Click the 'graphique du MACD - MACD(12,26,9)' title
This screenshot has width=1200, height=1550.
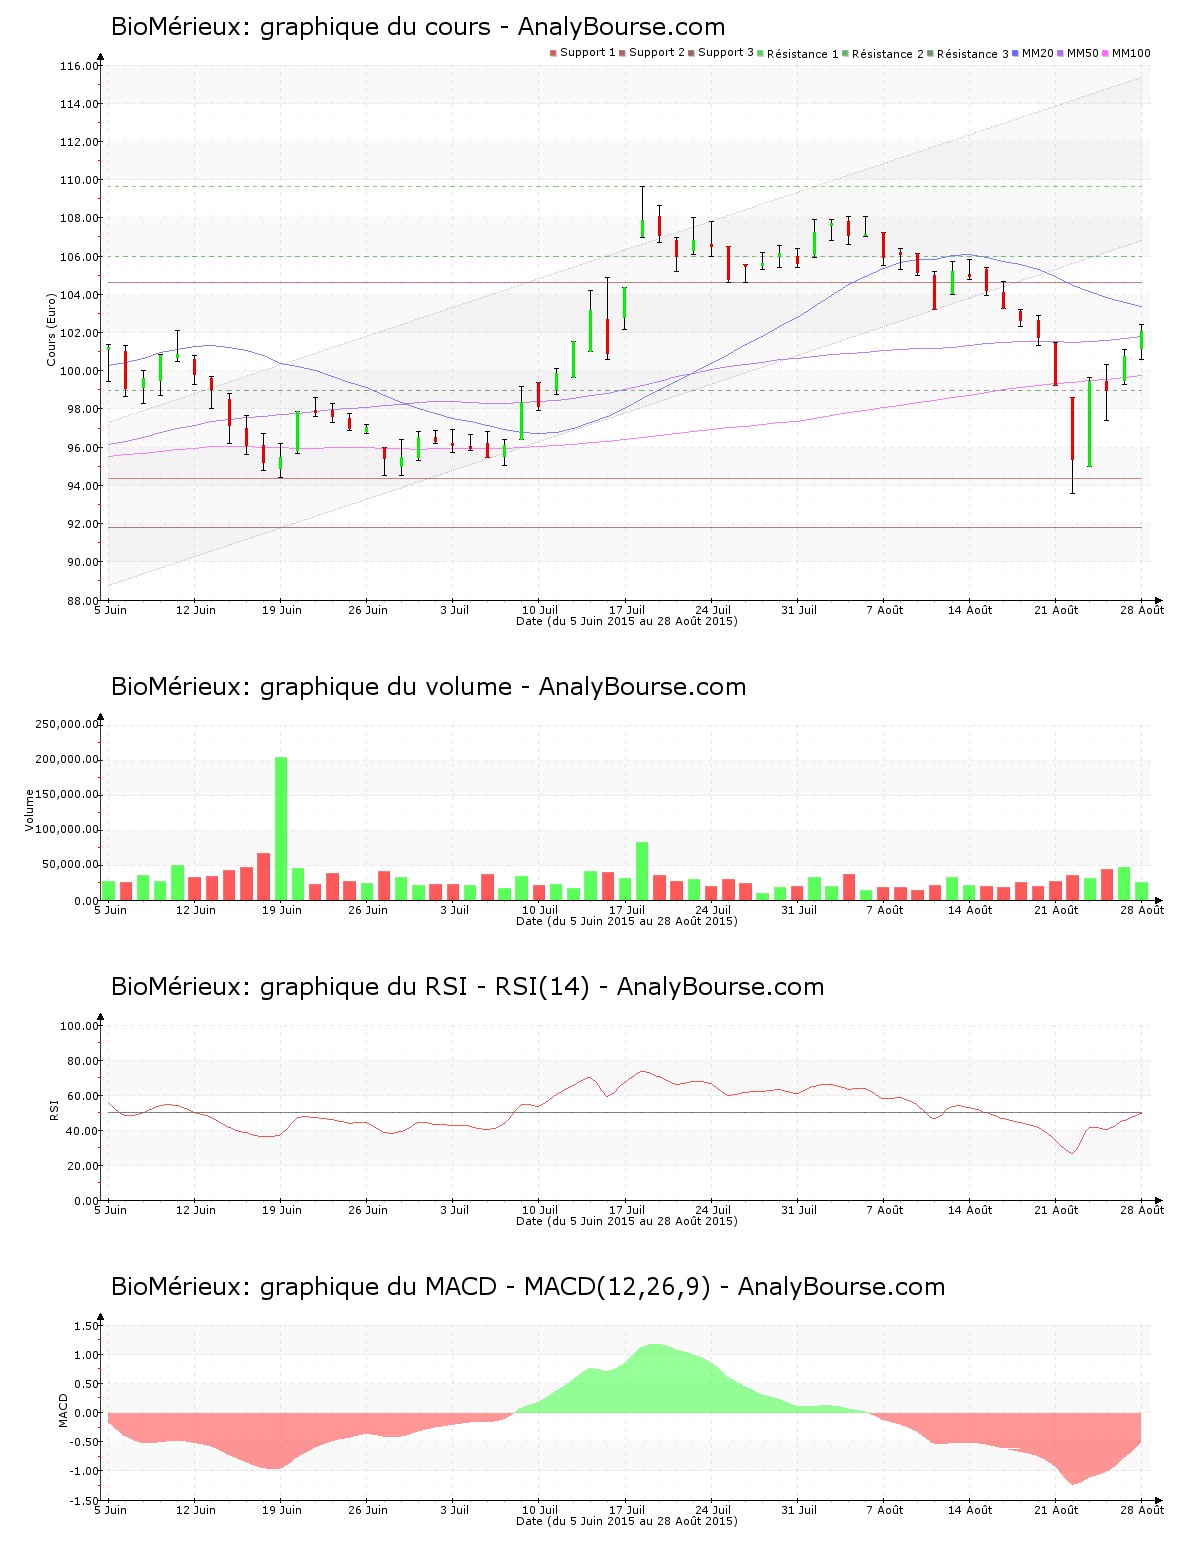(x=528, y=1287)
